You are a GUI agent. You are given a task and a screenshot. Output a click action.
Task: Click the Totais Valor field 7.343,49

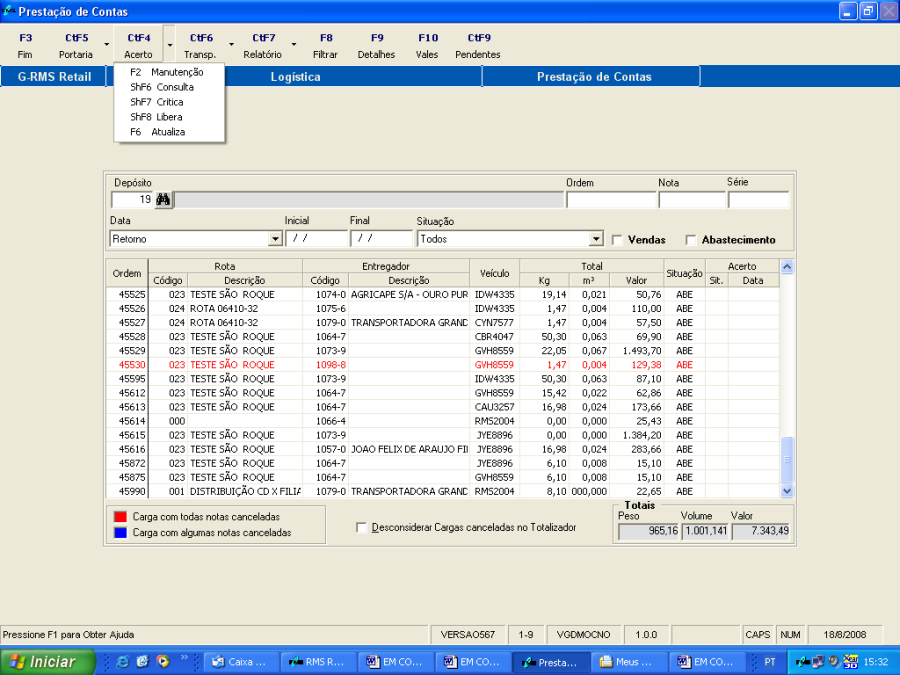pos(761,531)
